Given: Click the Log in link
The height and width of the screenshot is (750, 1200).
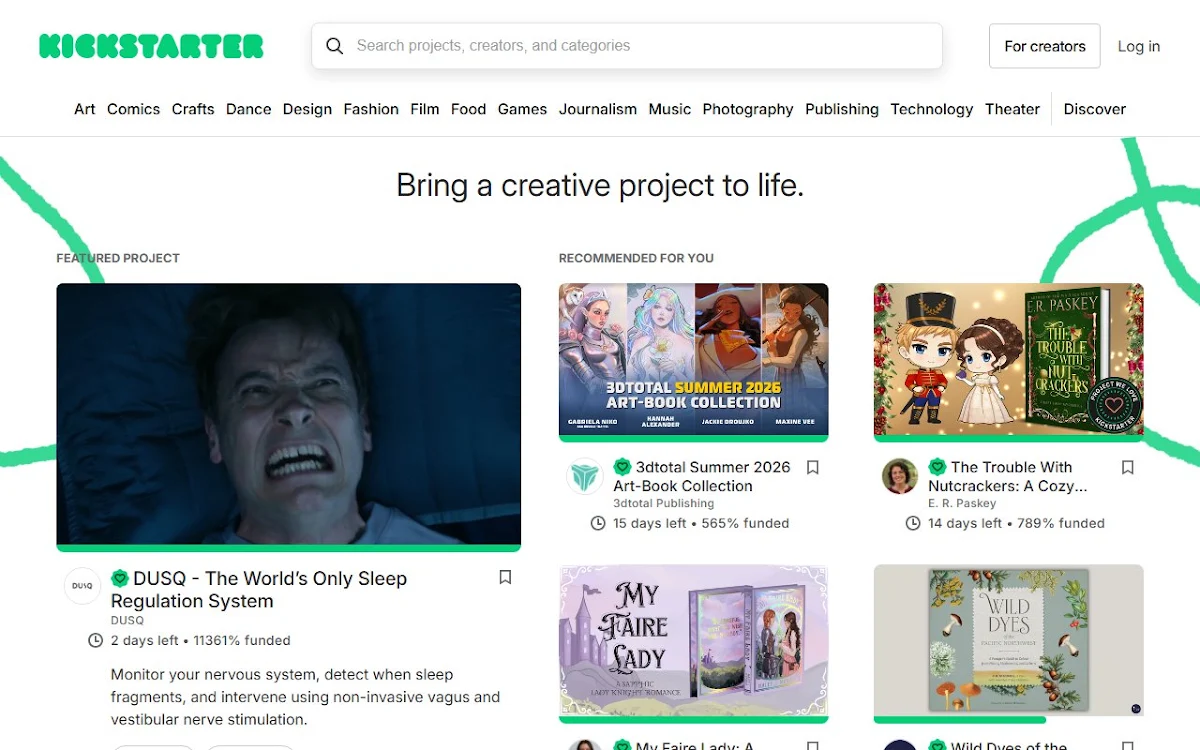Looking at the screenshot, I should tap(1139, 46).
